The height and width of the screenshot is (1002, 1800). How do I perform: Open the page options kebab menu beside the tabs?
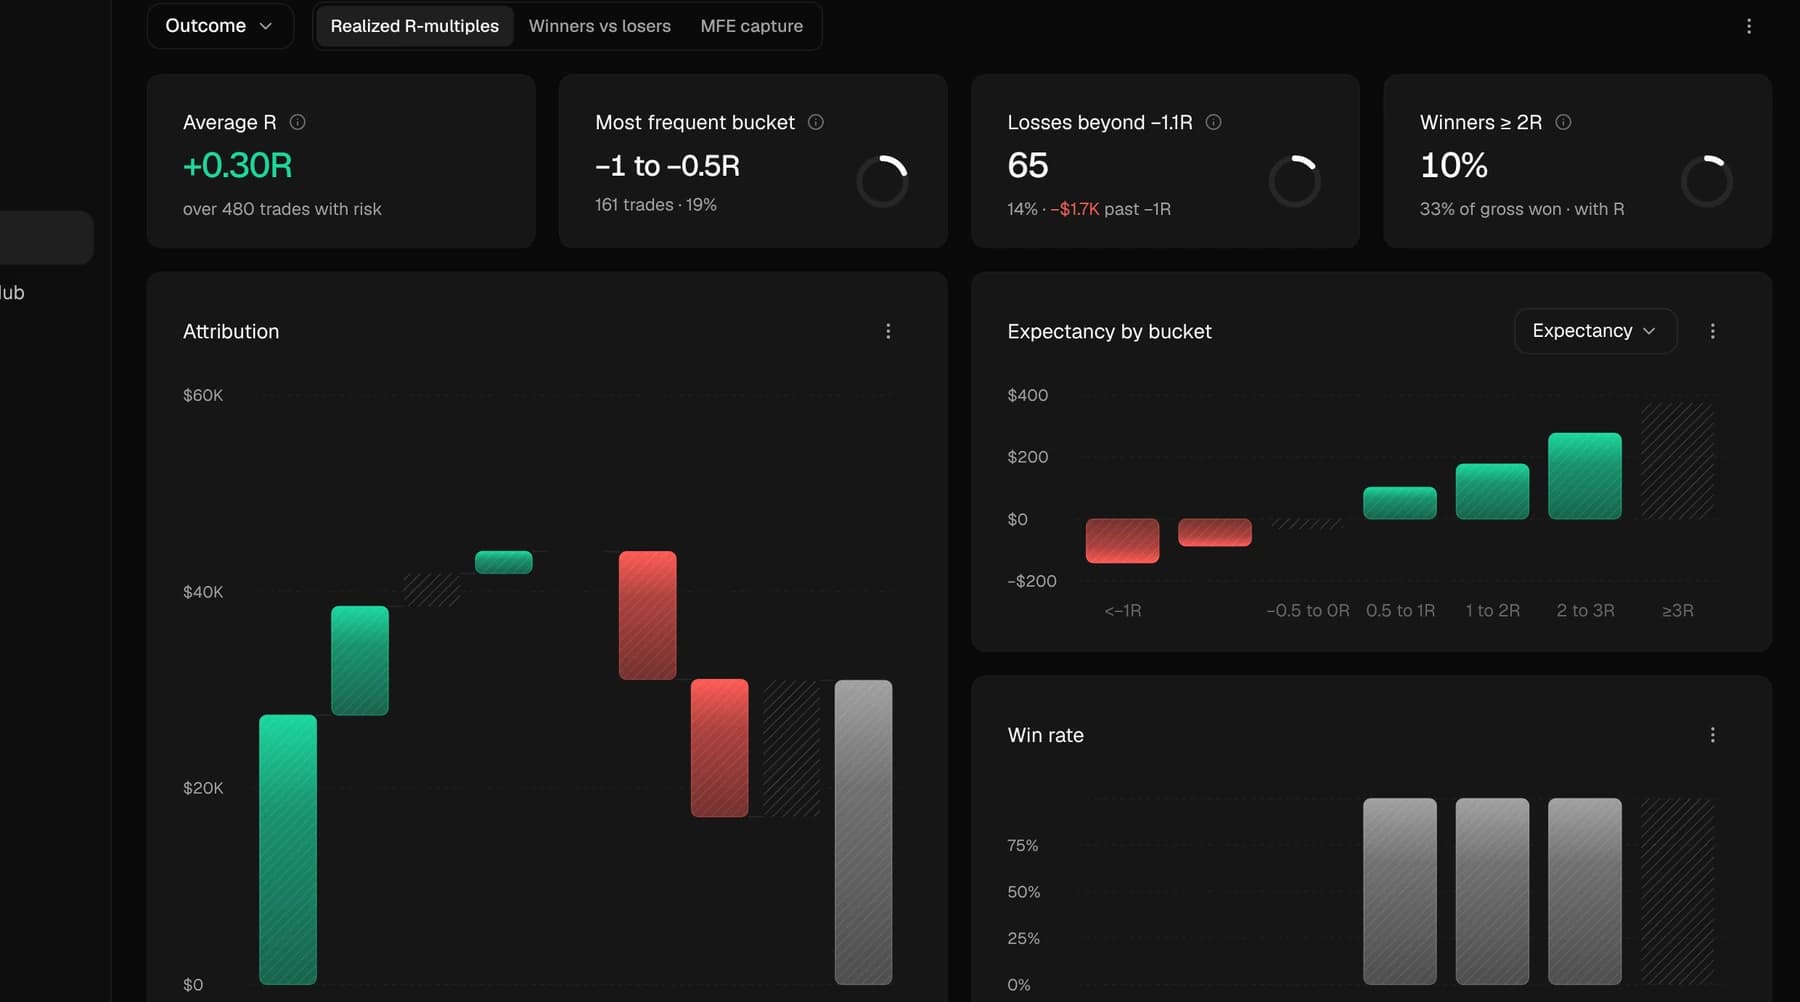pyautogui.click(x=1748, y=26)
